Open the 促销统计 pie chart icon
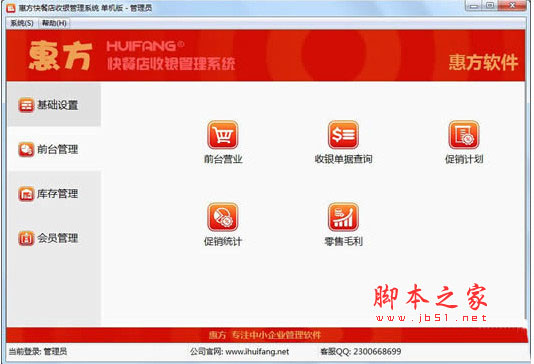534x364 pixels. [x=223, y=217]
